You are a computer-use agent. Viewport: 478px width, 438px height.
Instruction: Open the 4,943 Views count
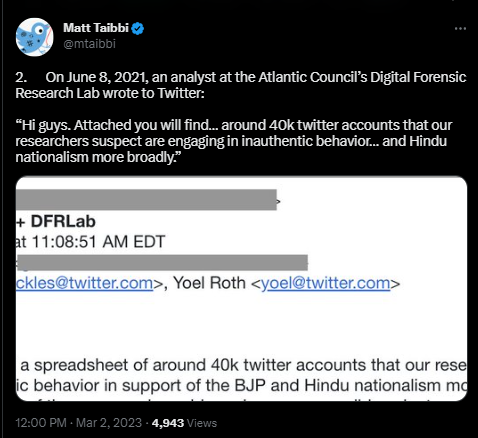pyautogui.click(x=184, y=423)
